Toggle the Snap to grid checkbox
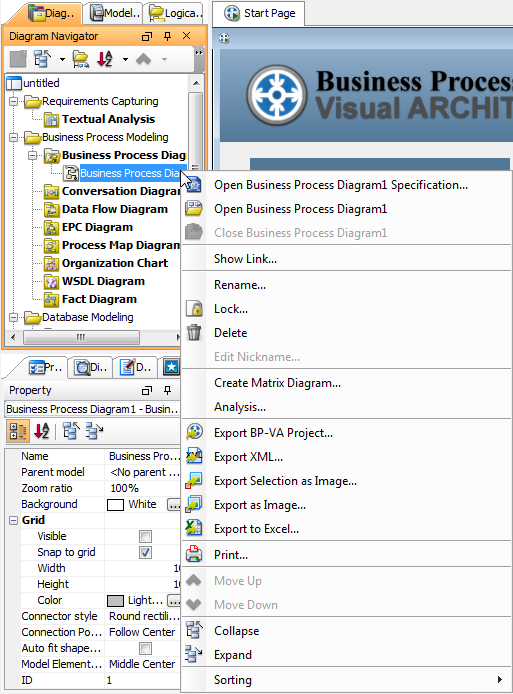Screen dimensions: 513x694 coord(145,552)
